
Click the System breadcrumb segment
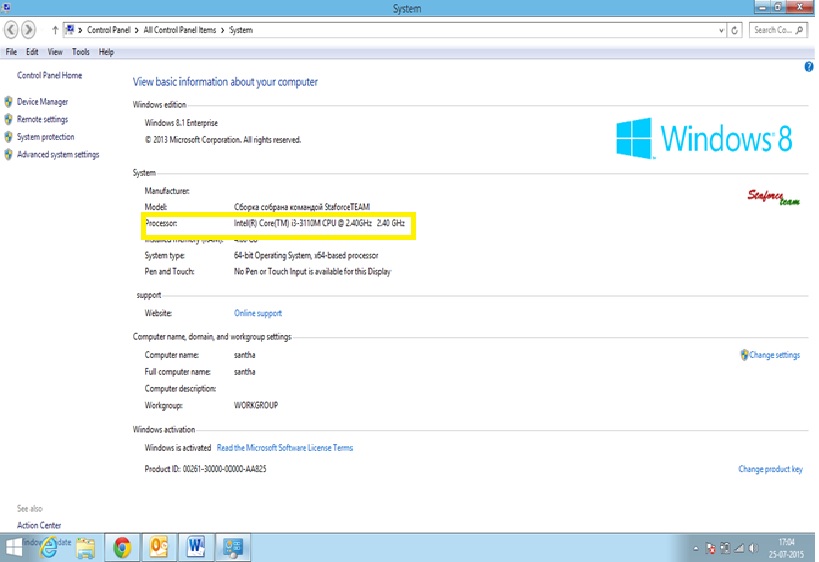(x=241, y=30)
